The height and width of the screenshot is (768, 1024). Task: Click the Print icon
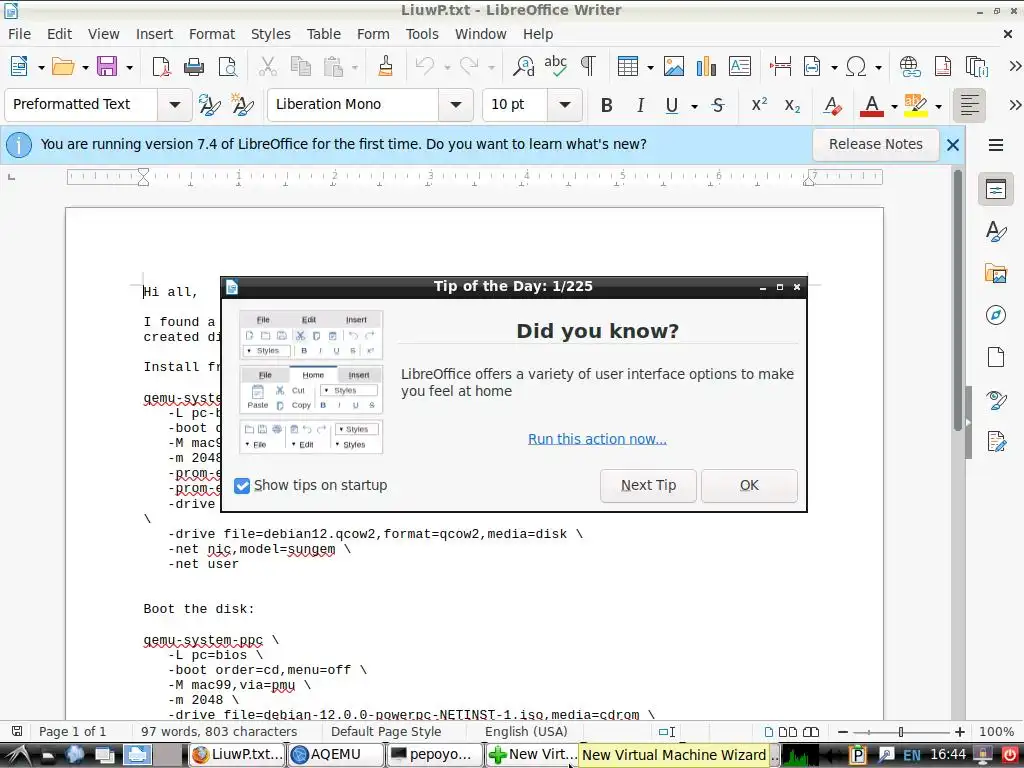pyautogui.click(x=194, y=66)
